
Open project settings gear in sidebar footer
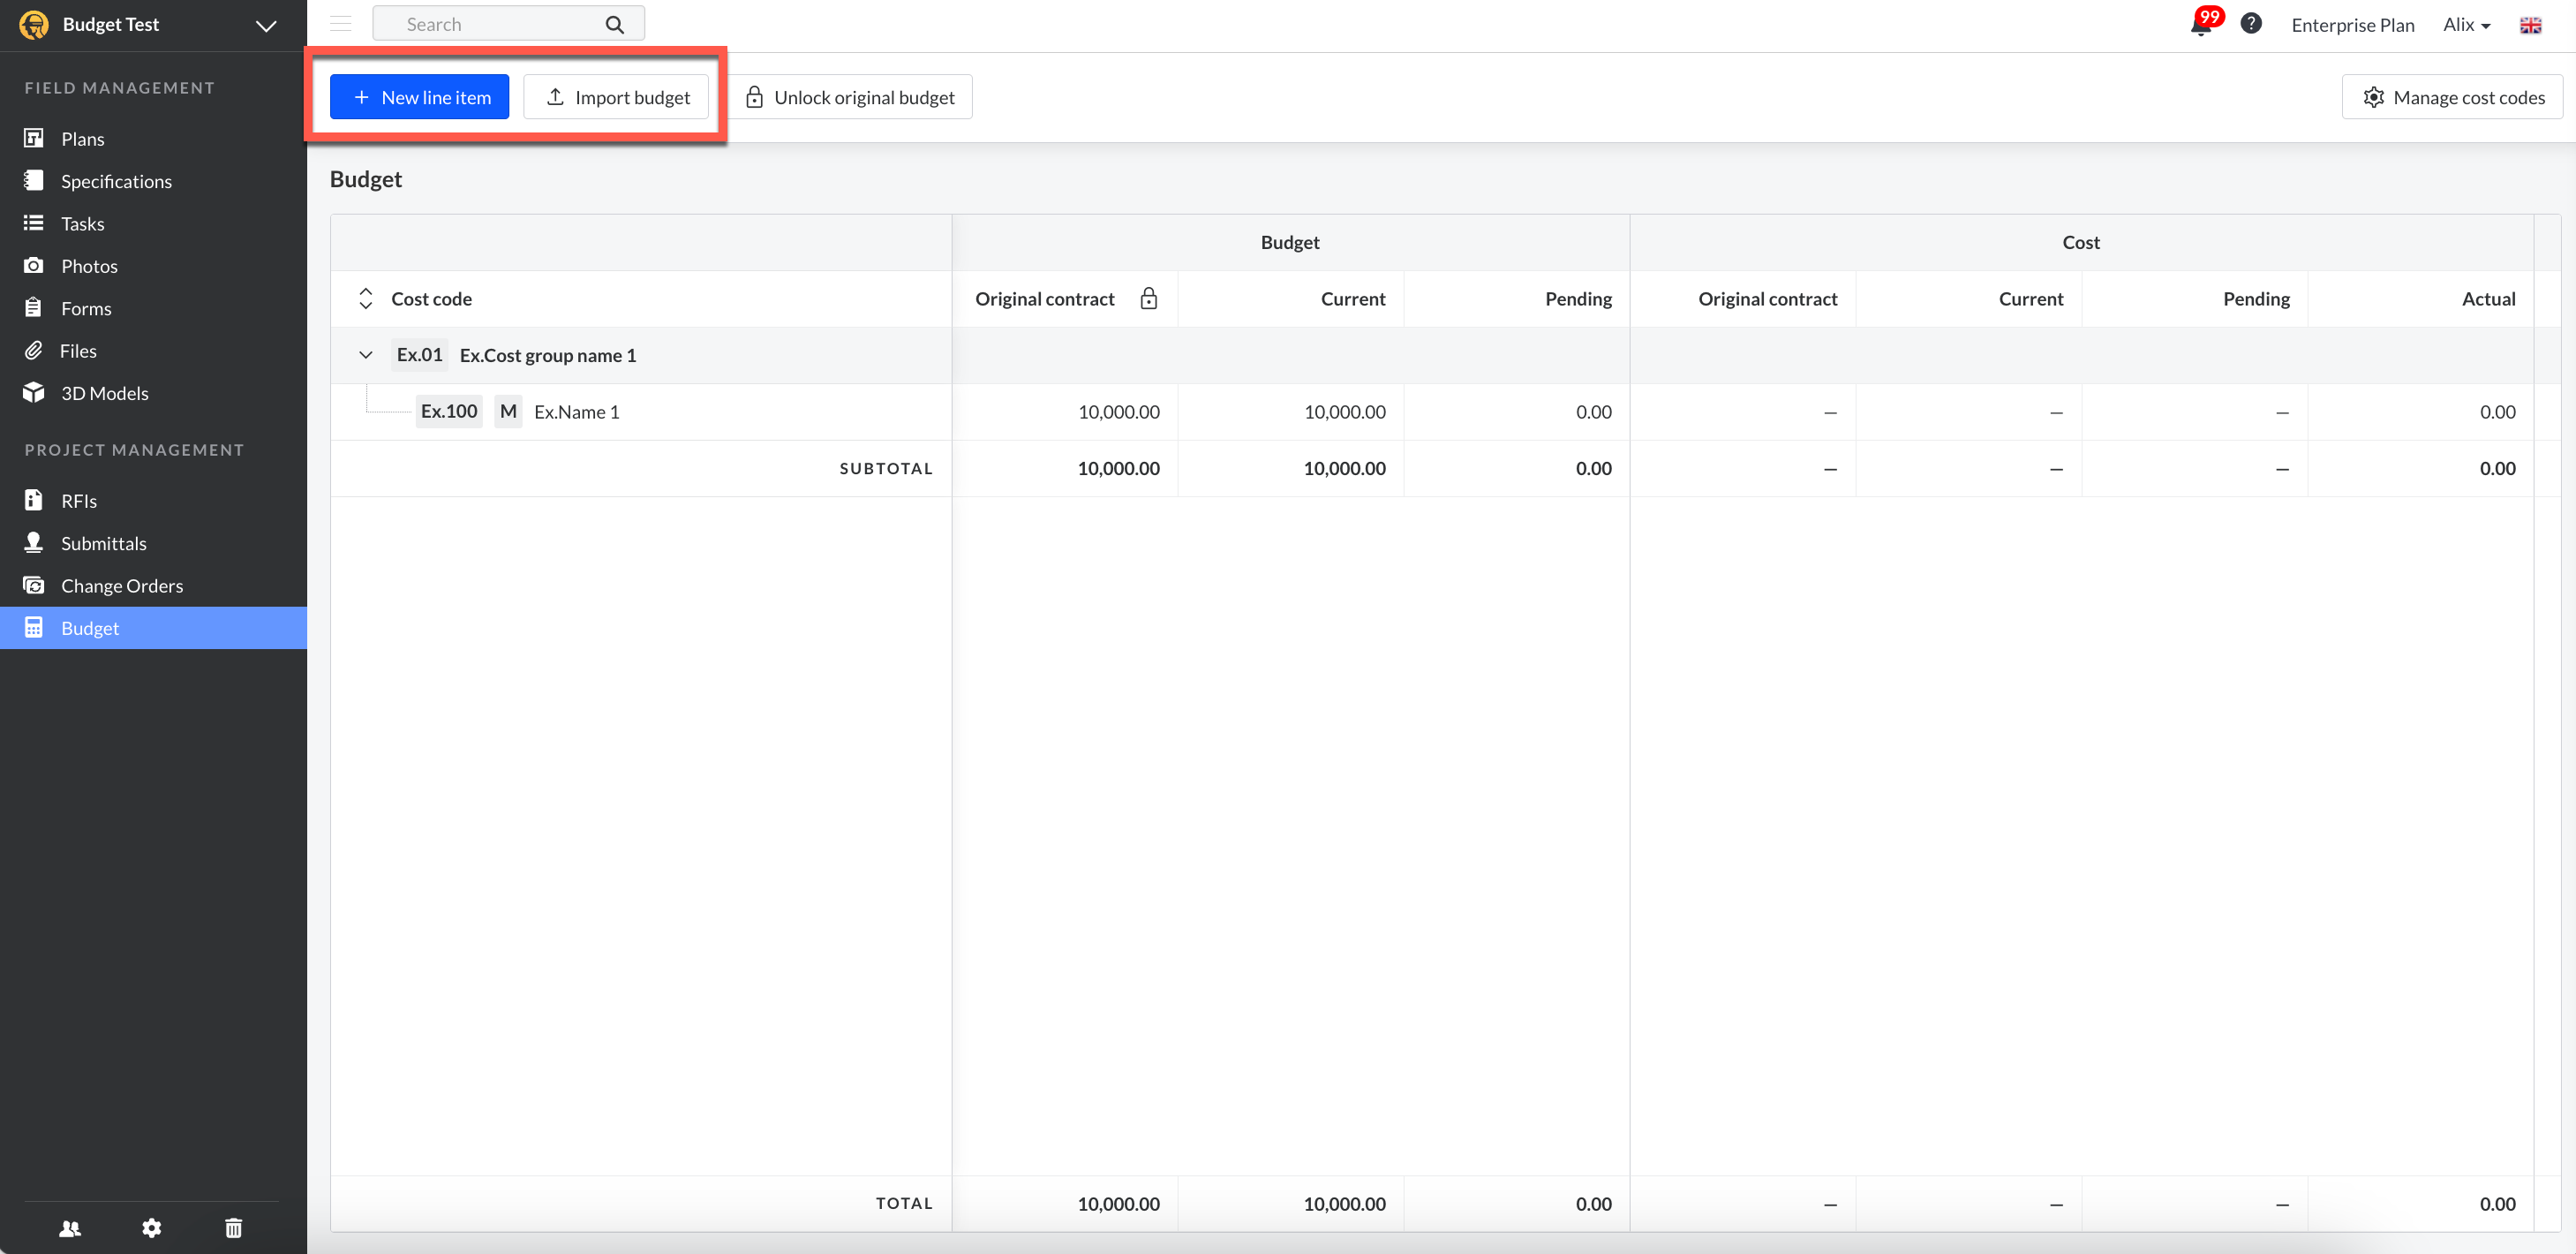[x=152, y=1228]
